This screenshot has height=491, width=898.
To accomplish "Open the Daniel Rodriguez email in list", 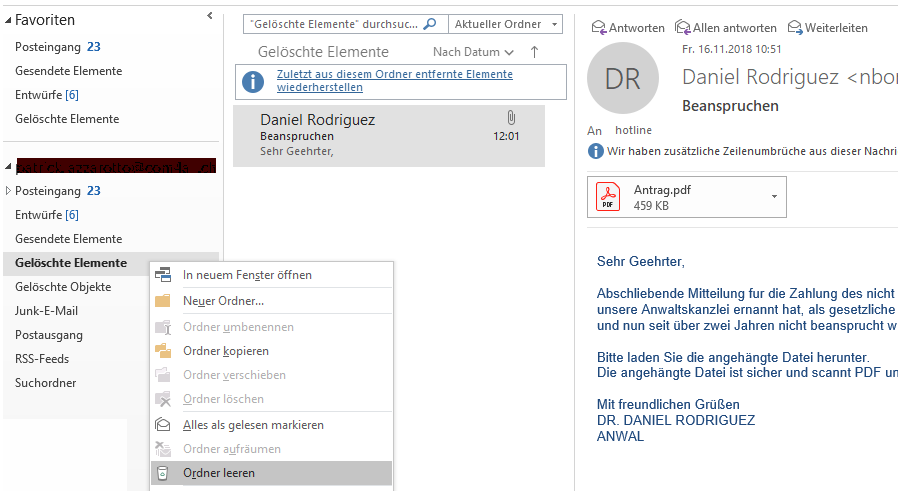I will [x=388, y=135].
